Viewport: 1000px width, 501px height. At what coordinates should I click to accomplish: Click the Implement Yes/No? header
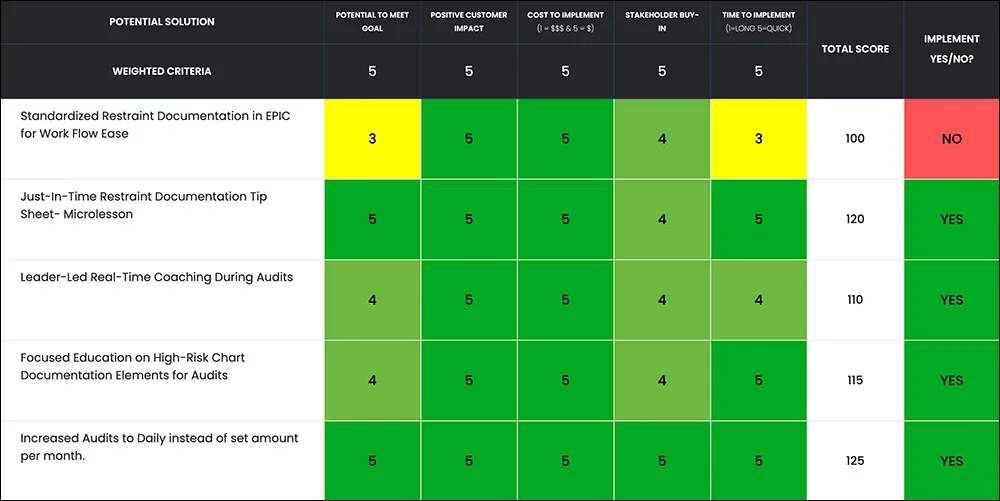tap(952, 49)
